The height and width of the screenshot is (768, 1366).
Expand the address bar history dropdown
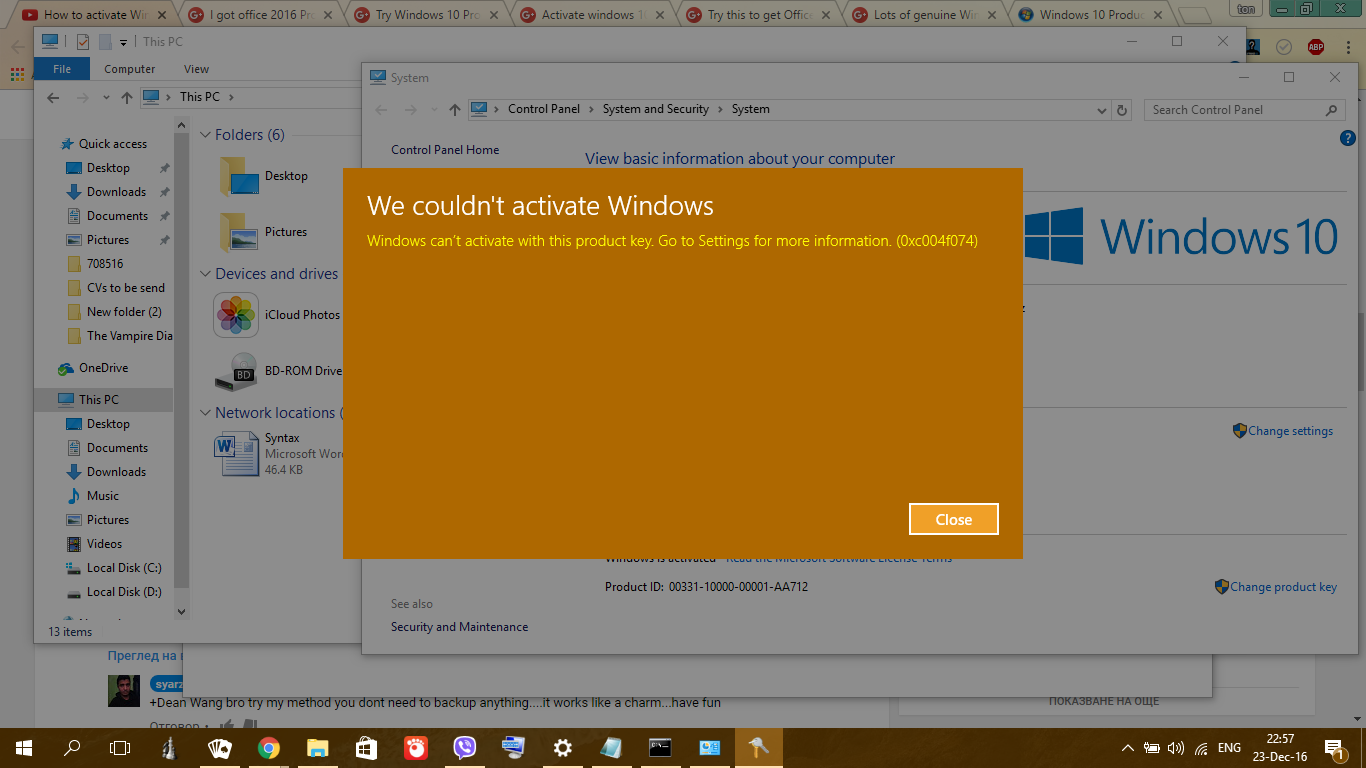(1102, 110)
